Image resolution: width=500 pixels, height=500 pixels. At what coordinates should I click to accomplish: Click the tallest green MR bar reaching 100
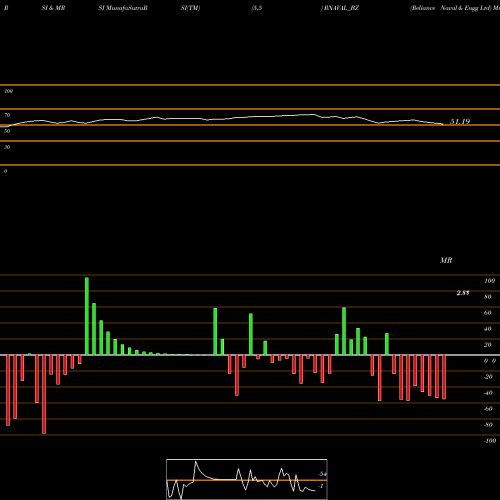87,316
